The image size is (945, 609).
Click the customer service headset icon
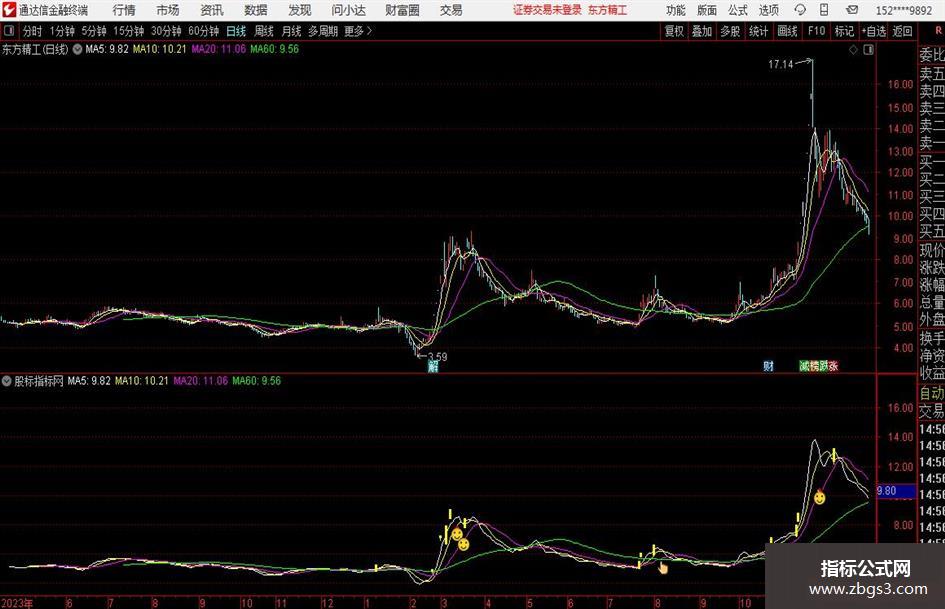800,10
